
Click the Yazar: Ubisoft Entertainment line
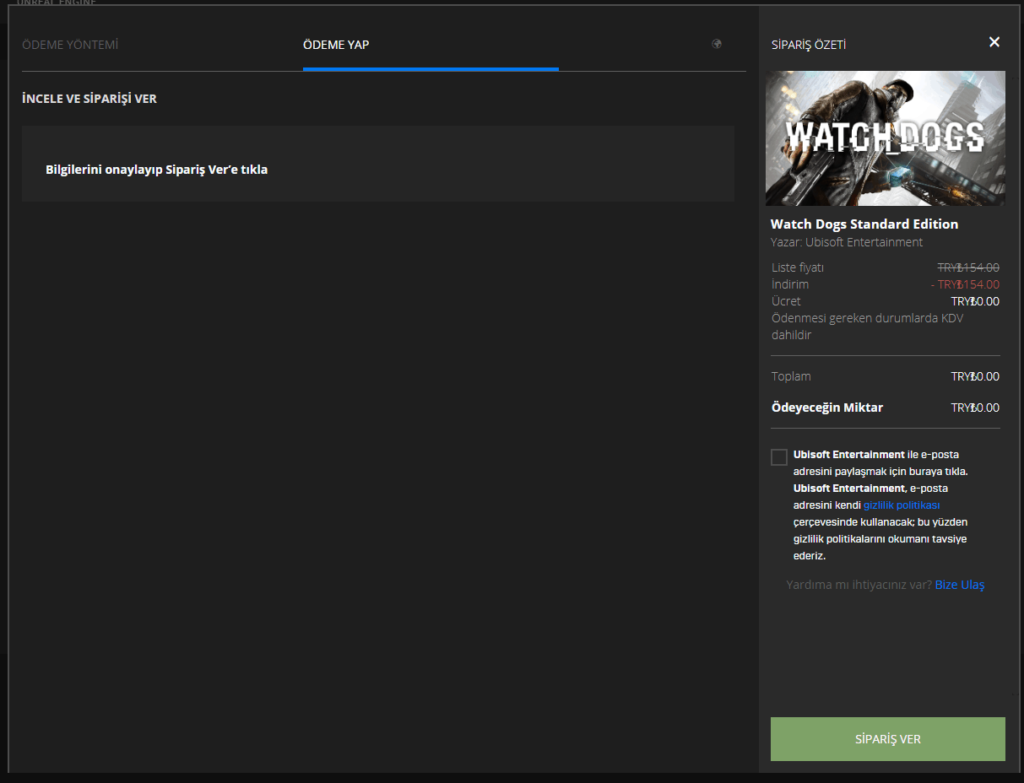click(x=846, y=242)
